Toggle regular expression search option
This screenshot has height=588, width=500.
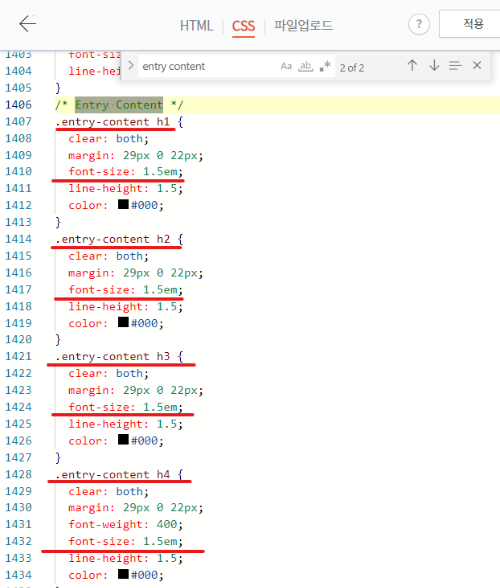tap(325, 66)
